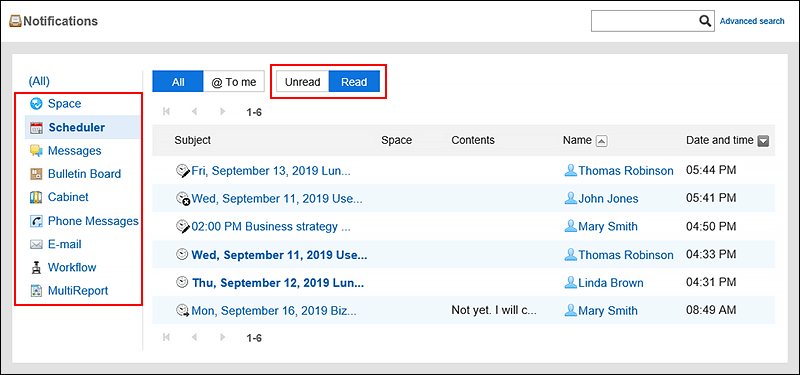
Task: Open Linda Brown profile link
Action: coord(611,283)
